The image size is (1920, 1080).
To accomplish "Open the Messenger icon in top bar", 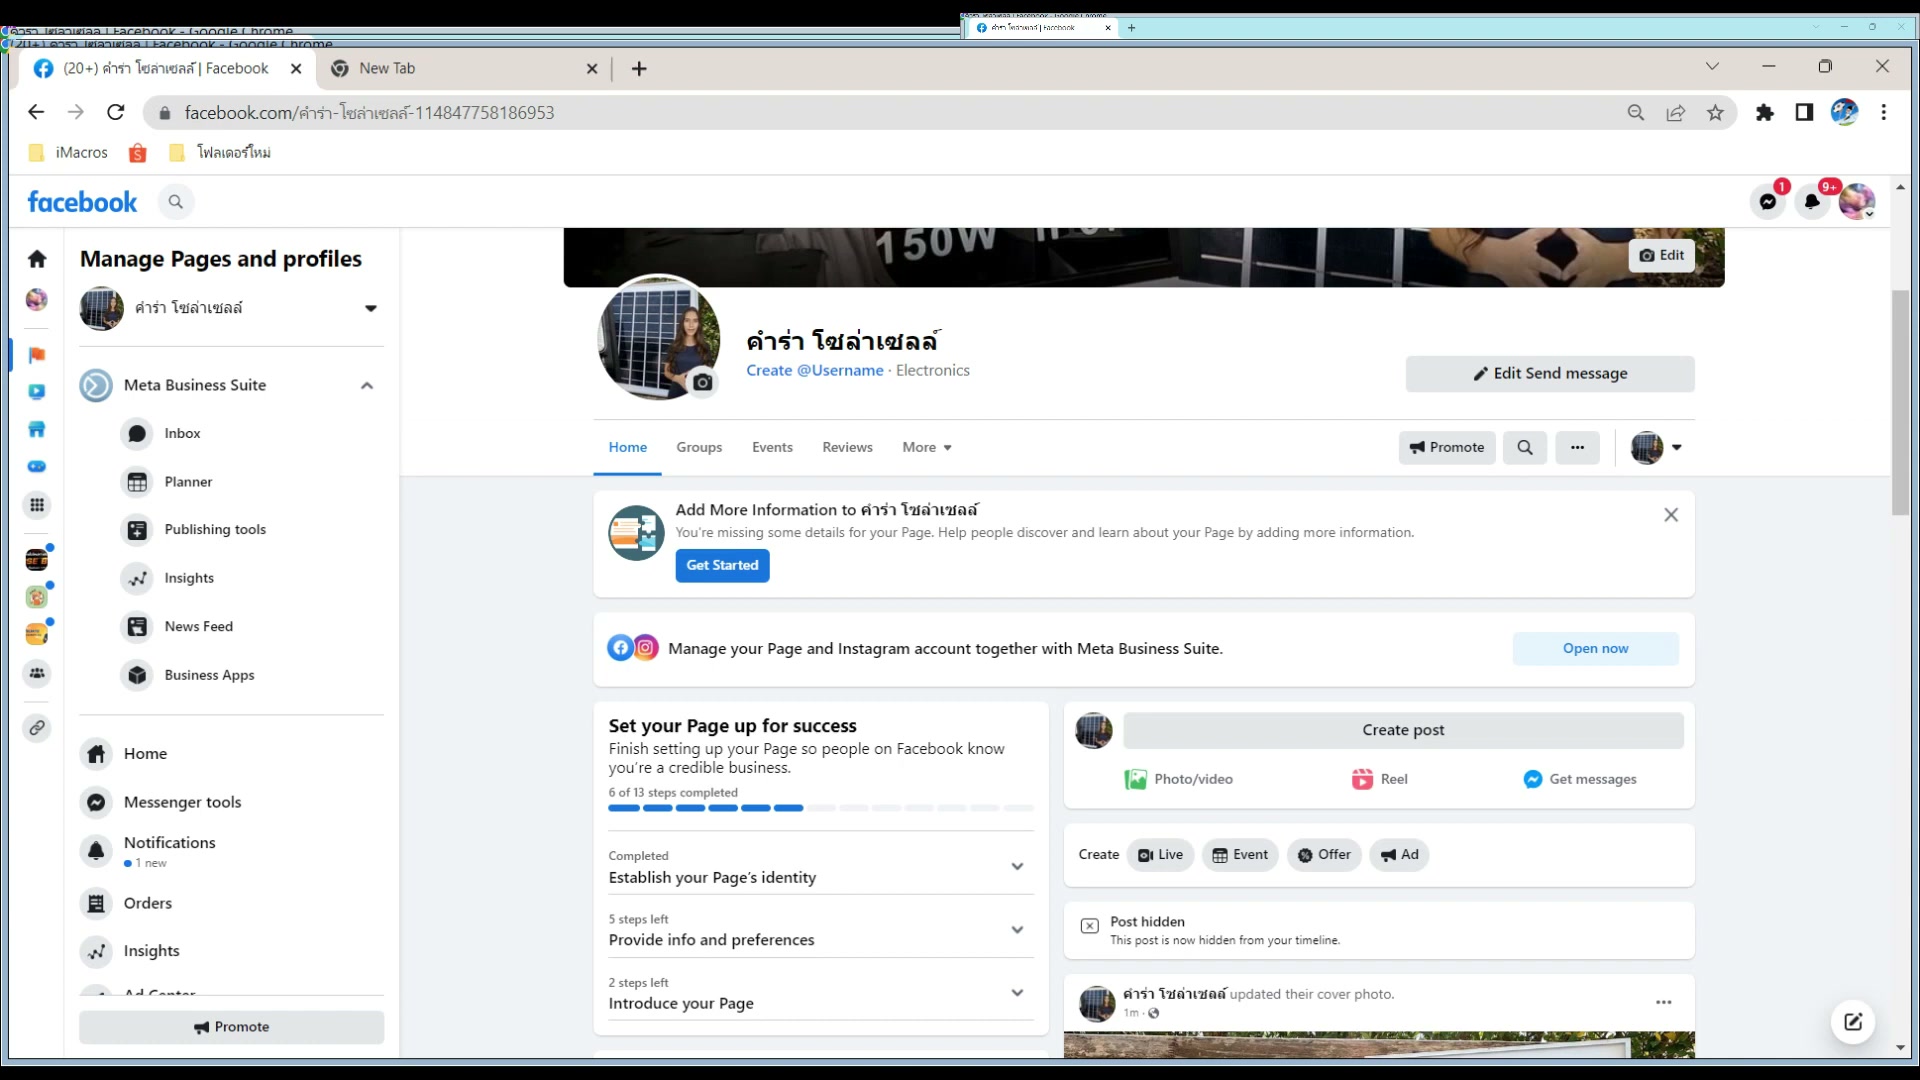I will click(1767, 202).
